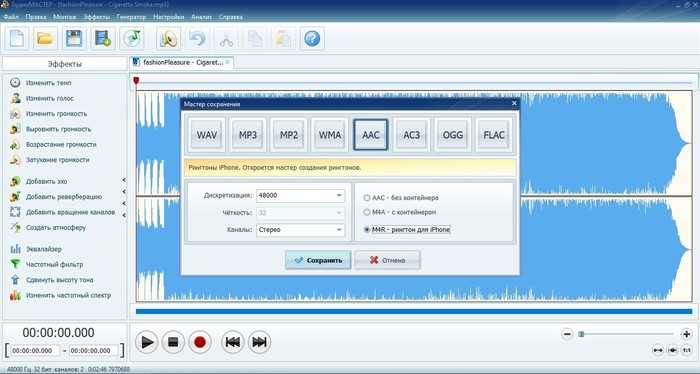Click the arrow icon for Сдвинуть высоту тона
Viewport: 700px width, 374px height.
(15, 280)
